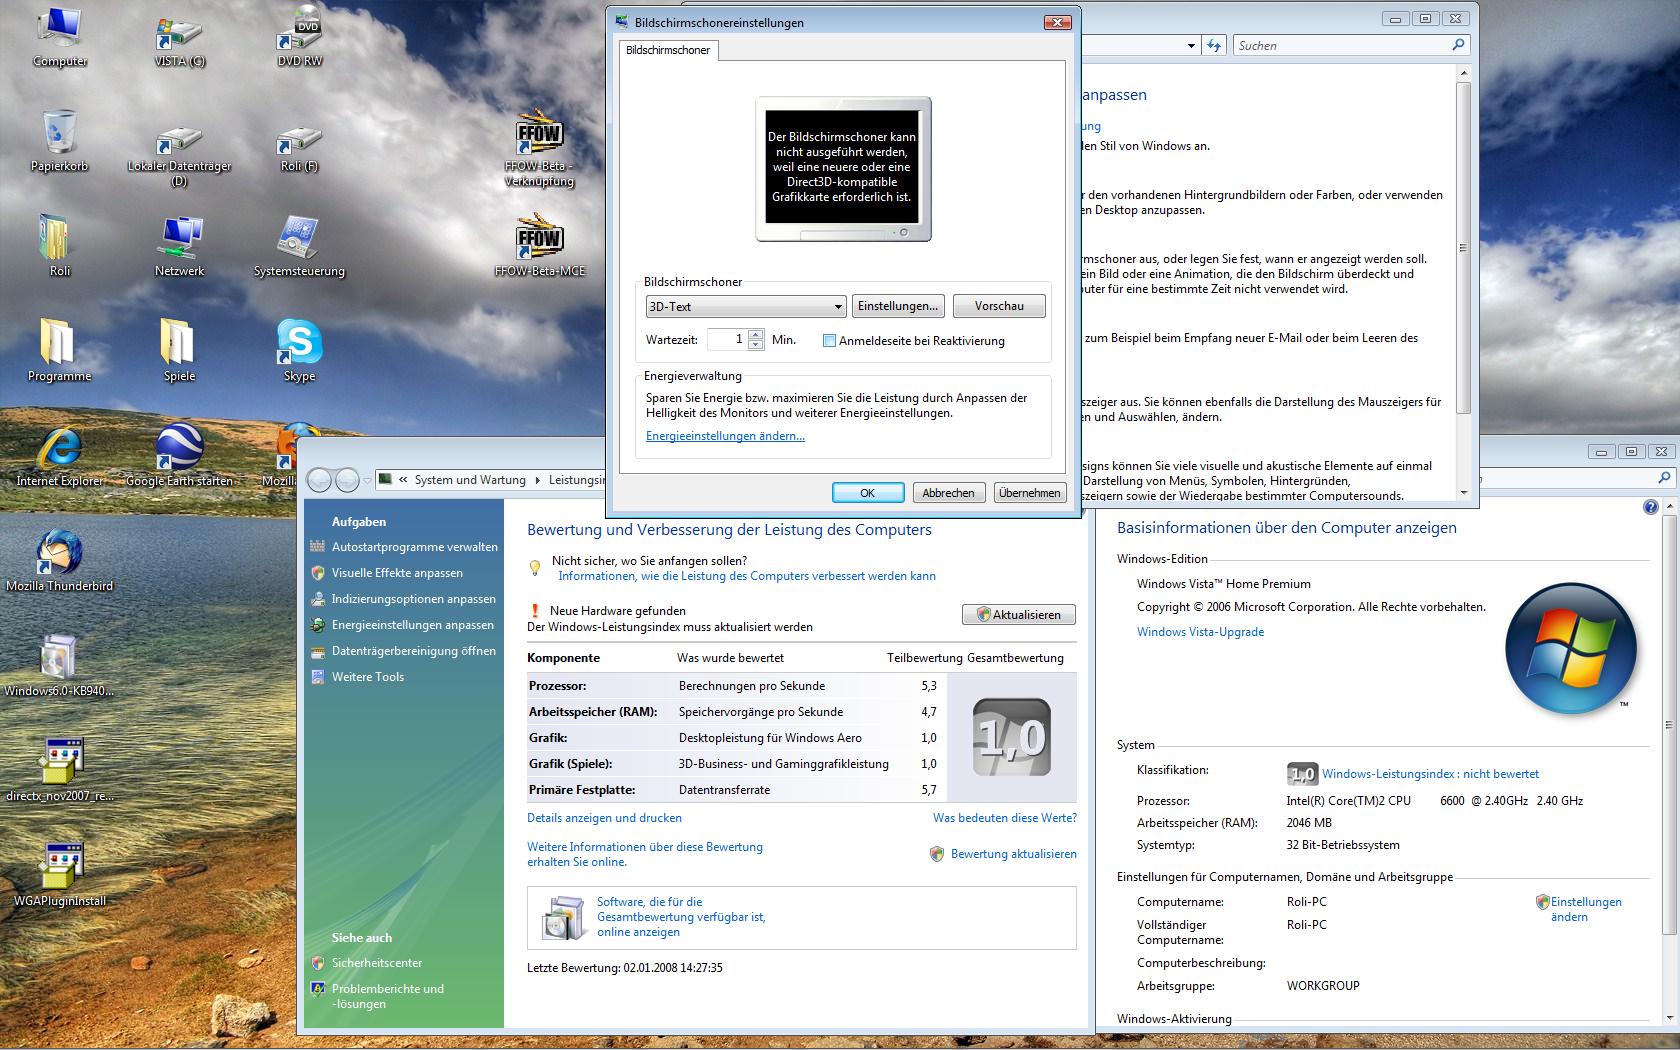The height and width of the screenshot is (1050, 1680).
Task: Open Visuelle Effekte anpassen task
Action: [397, 573]
